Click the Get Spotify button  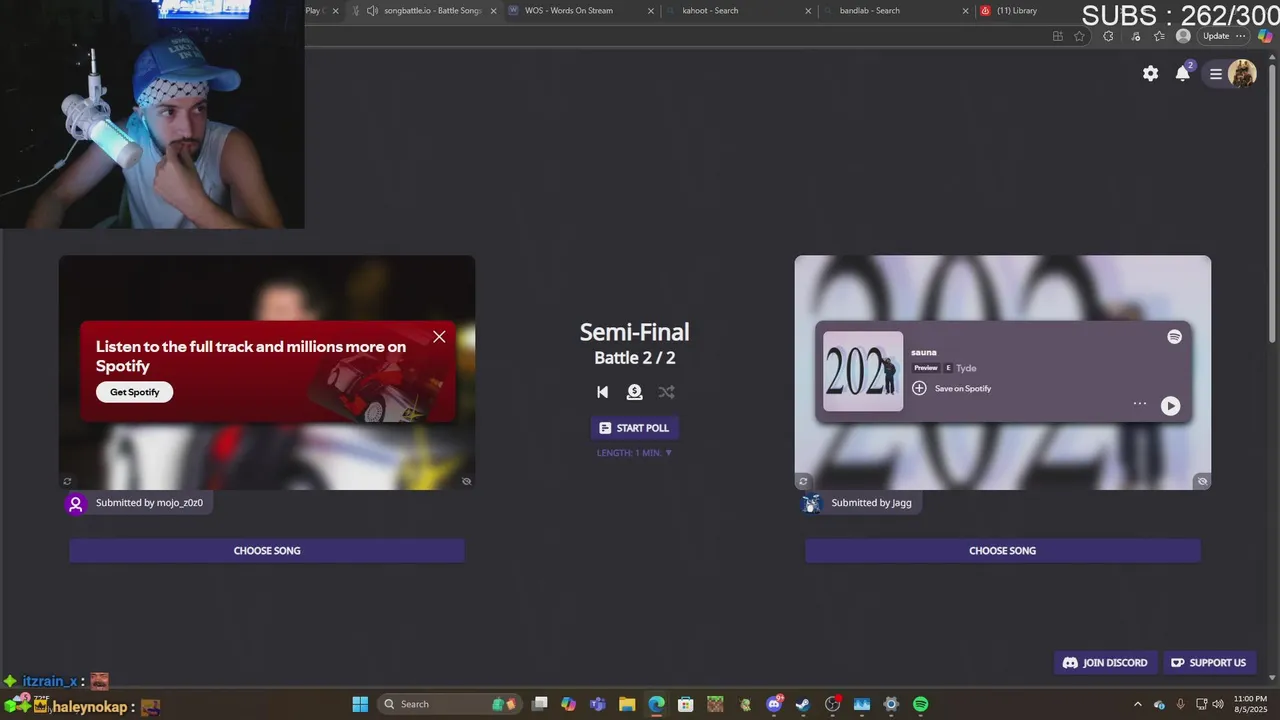(x=135, y=392)
